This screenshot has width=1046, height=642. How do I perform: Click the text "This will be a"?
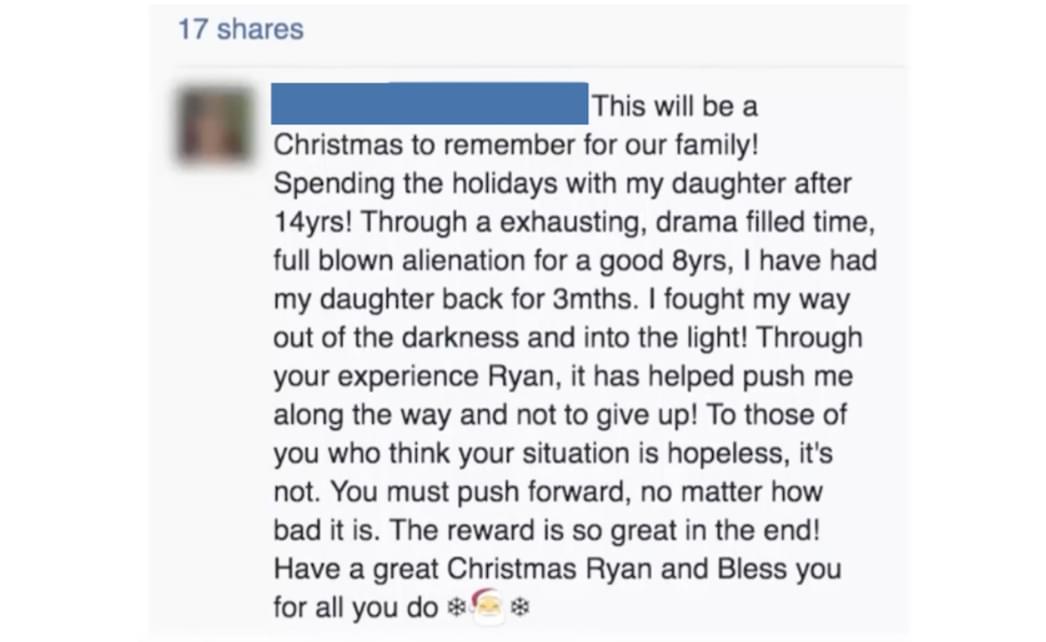pos(674,107)
